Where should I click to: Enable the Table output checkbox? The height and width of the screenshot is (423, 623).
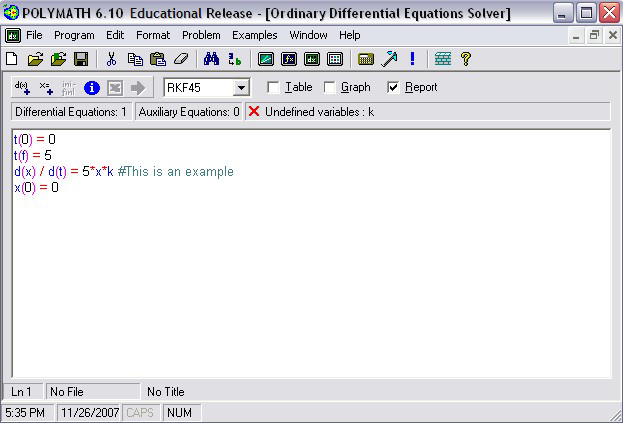point(273,87)
